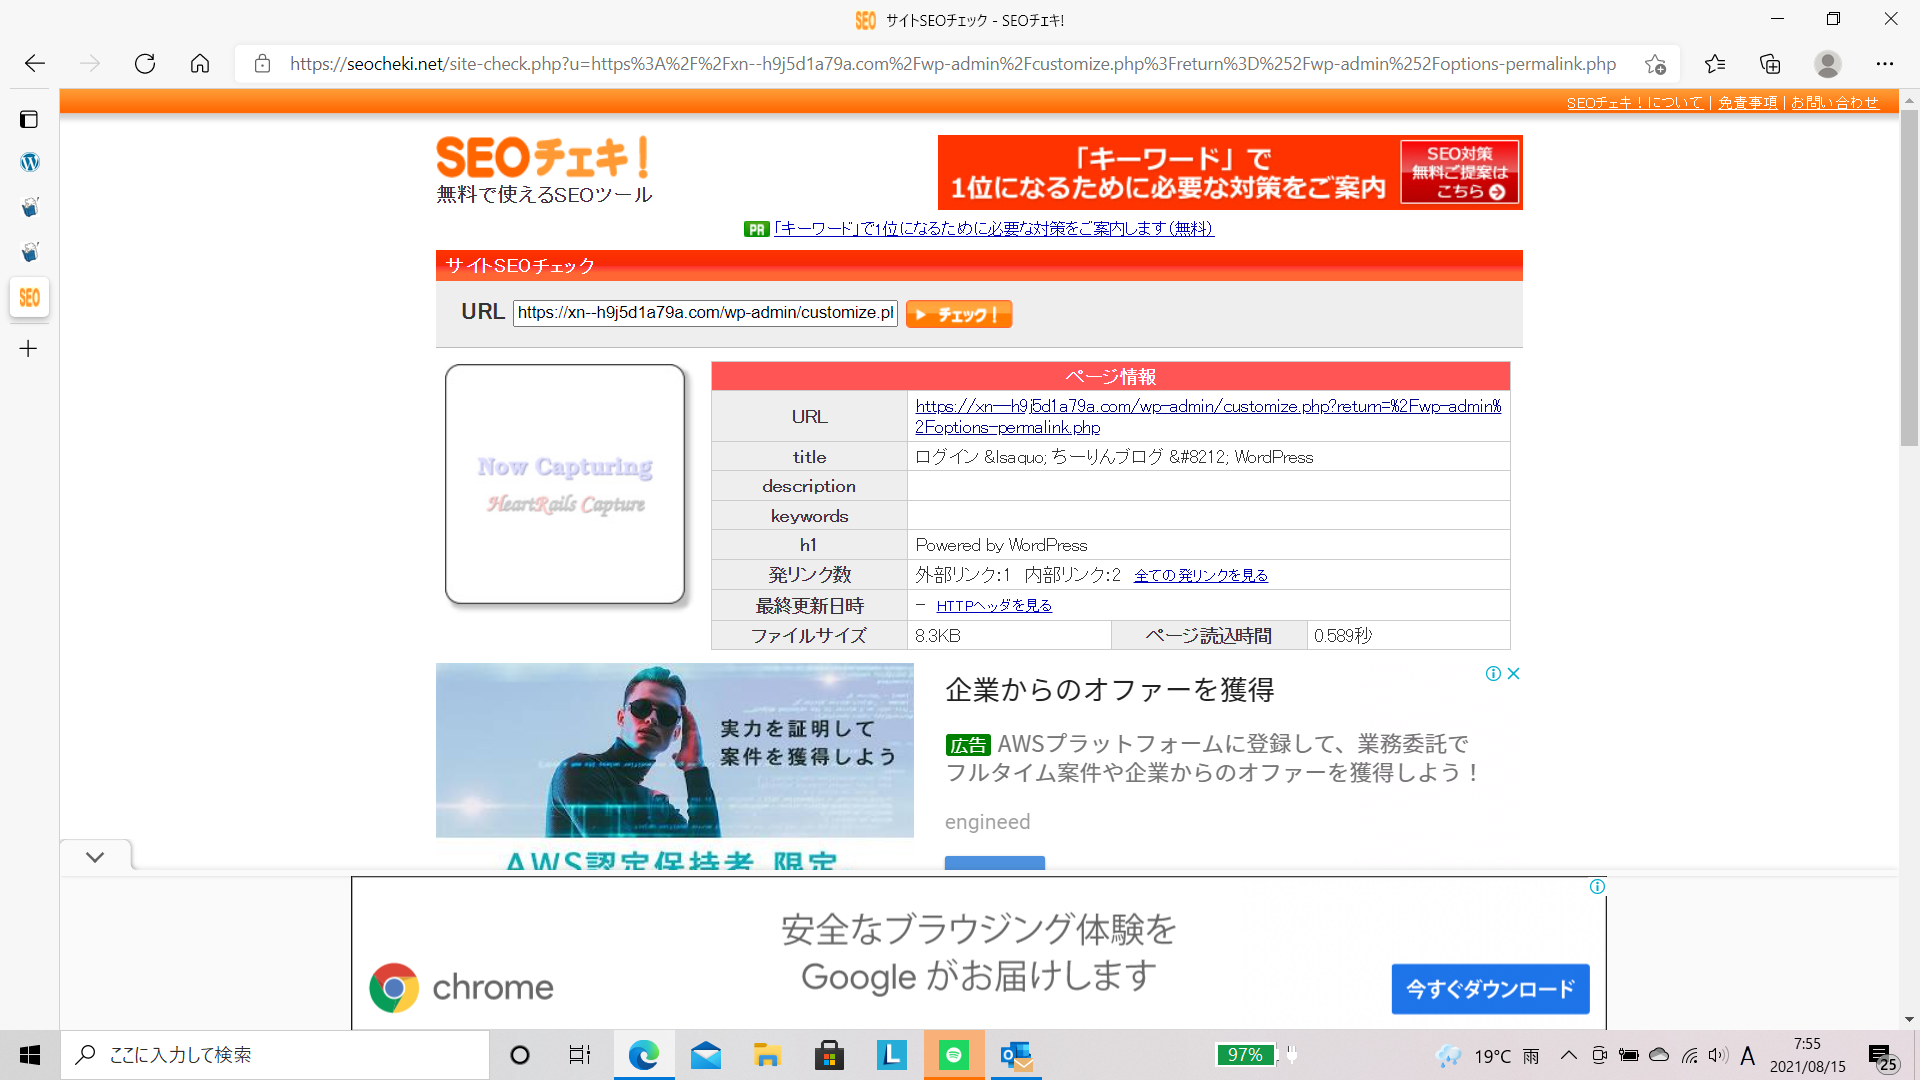The height and width of the screenshot is (1080, 1920).
Task: Open ad info icon on Chrome banner
Action: pos(1597,887)
